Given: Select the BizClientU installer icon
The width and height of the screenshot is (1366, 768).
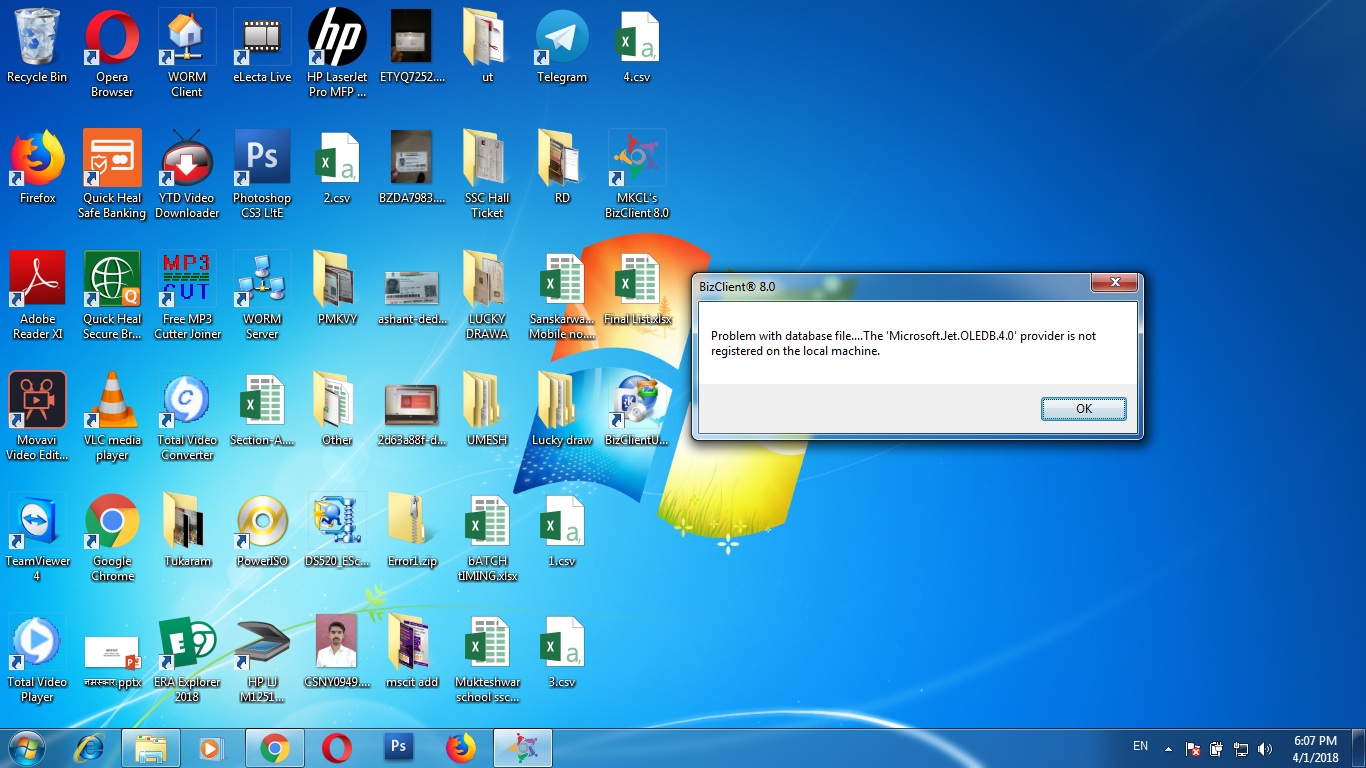Looking at the screenshot, I should click(637, 410).
